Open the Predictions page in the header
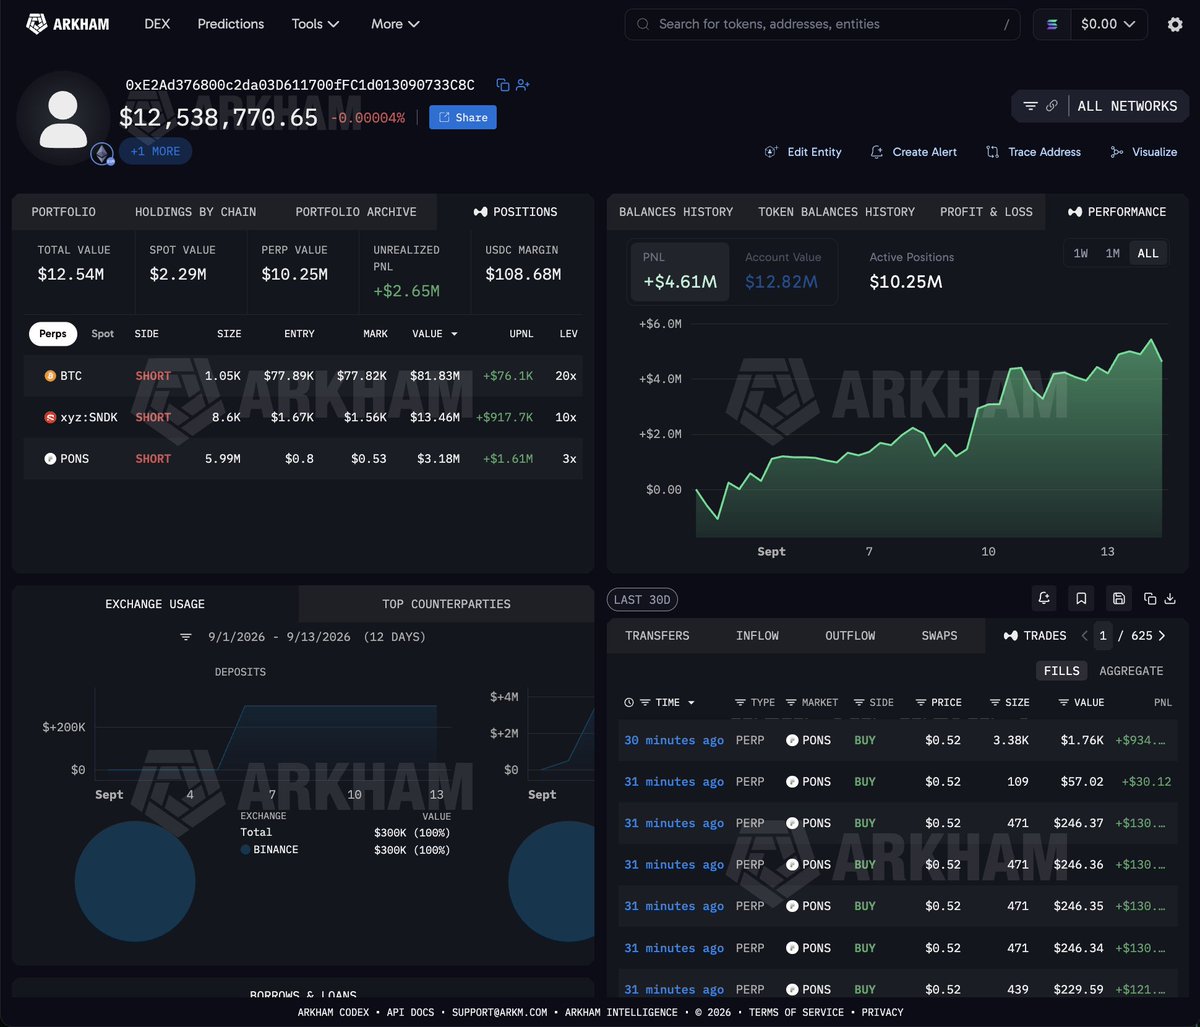The height and width of the screenshot is (1027, 1200). pos(231,24)
